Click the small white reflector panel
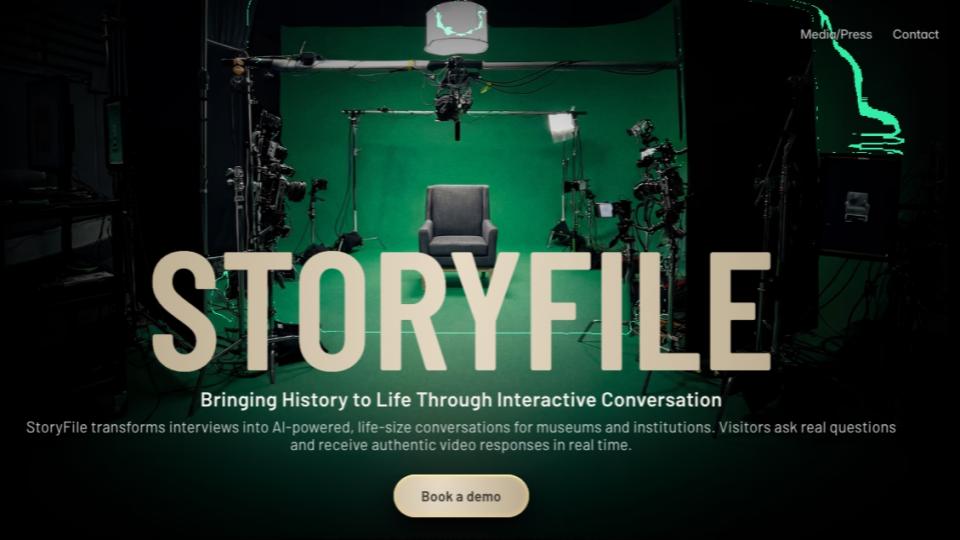 (562, 127)
